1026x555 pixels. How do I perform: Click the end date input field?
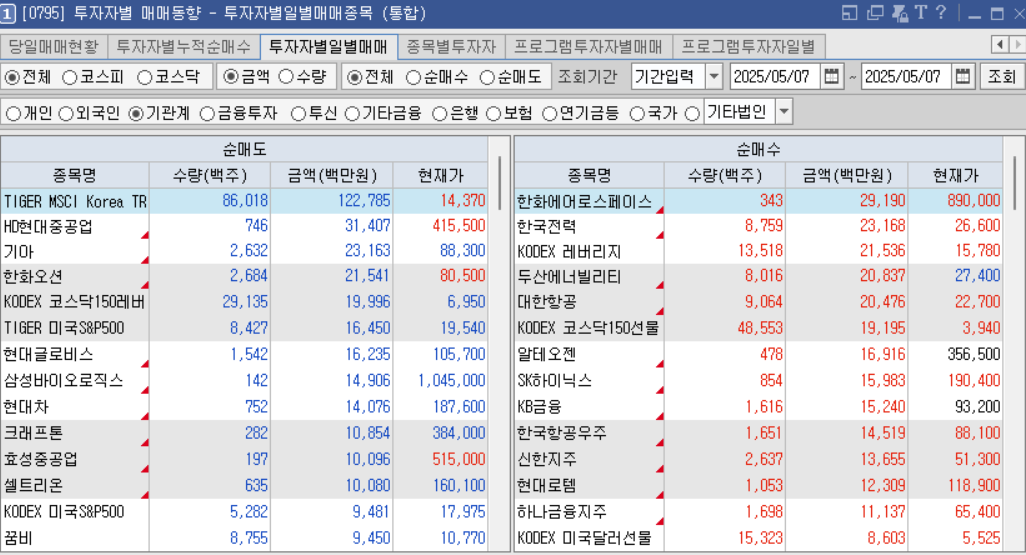(x=904, y=77)
